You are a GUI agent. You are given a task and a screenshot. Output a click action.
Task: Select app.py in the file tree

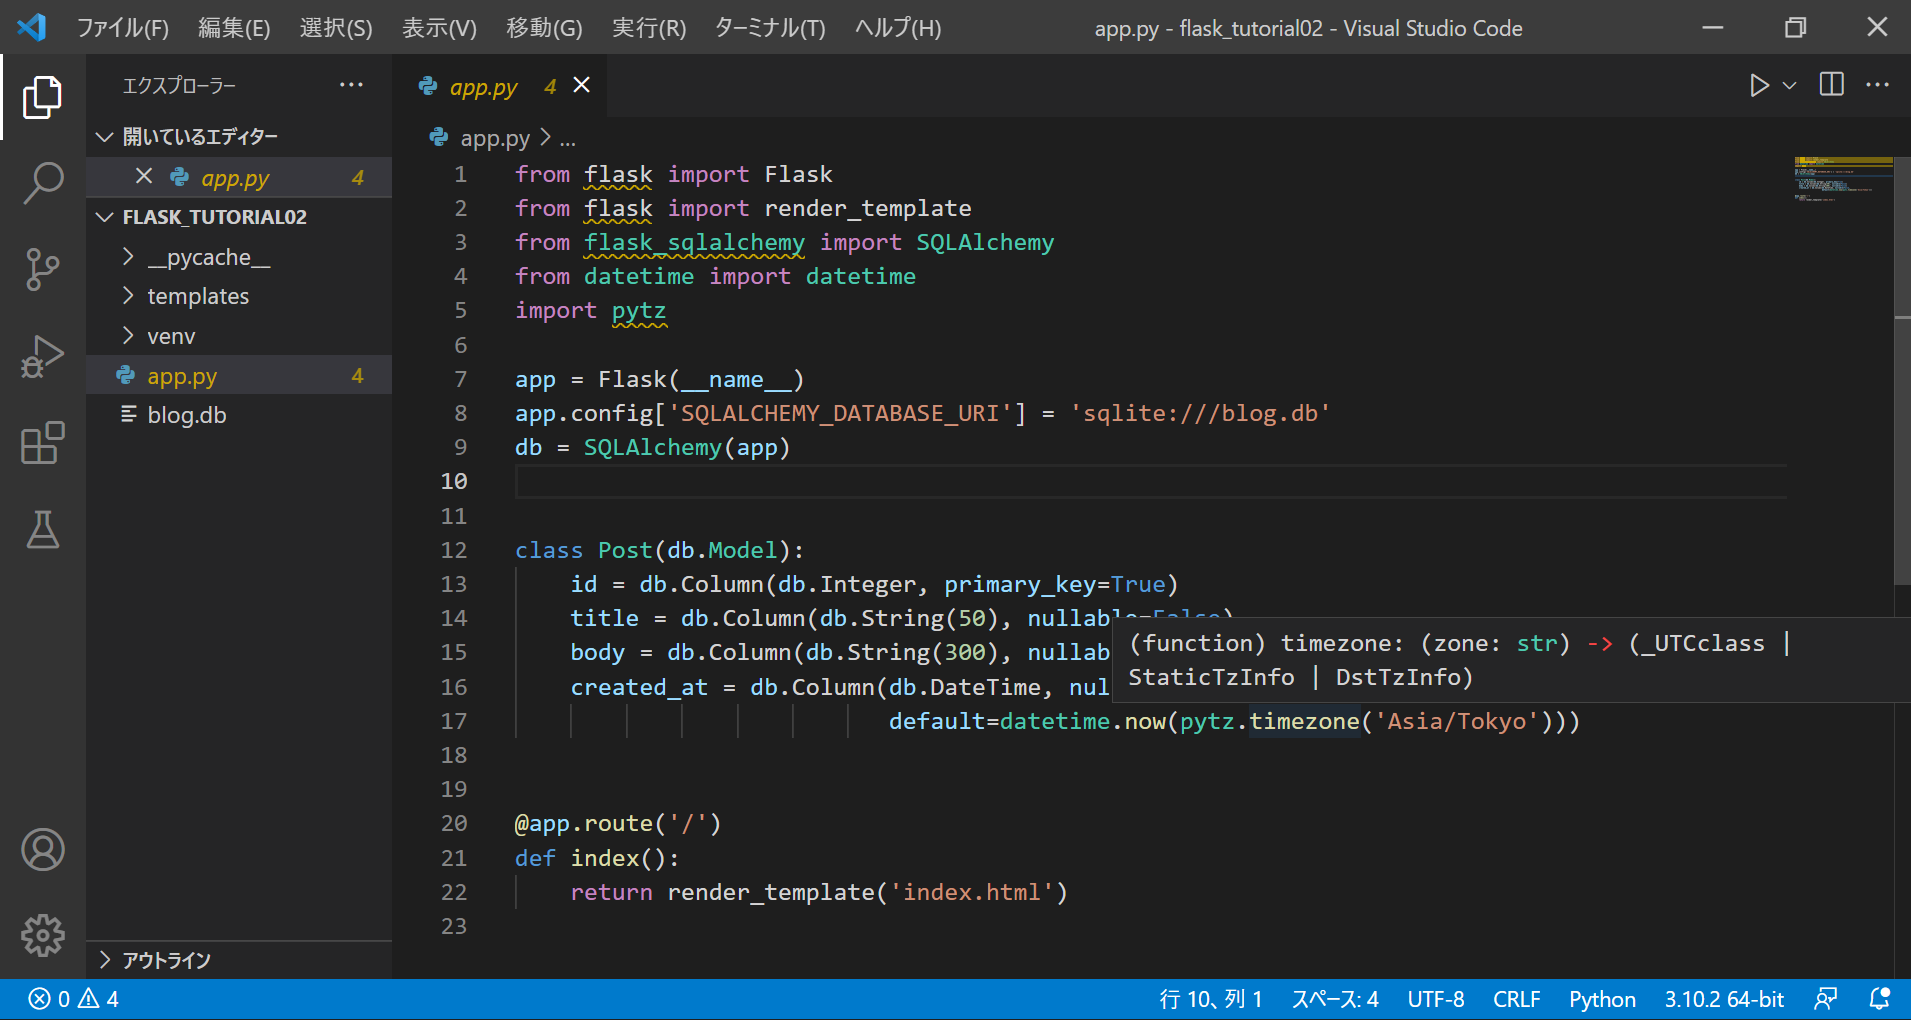pos(240,376)
